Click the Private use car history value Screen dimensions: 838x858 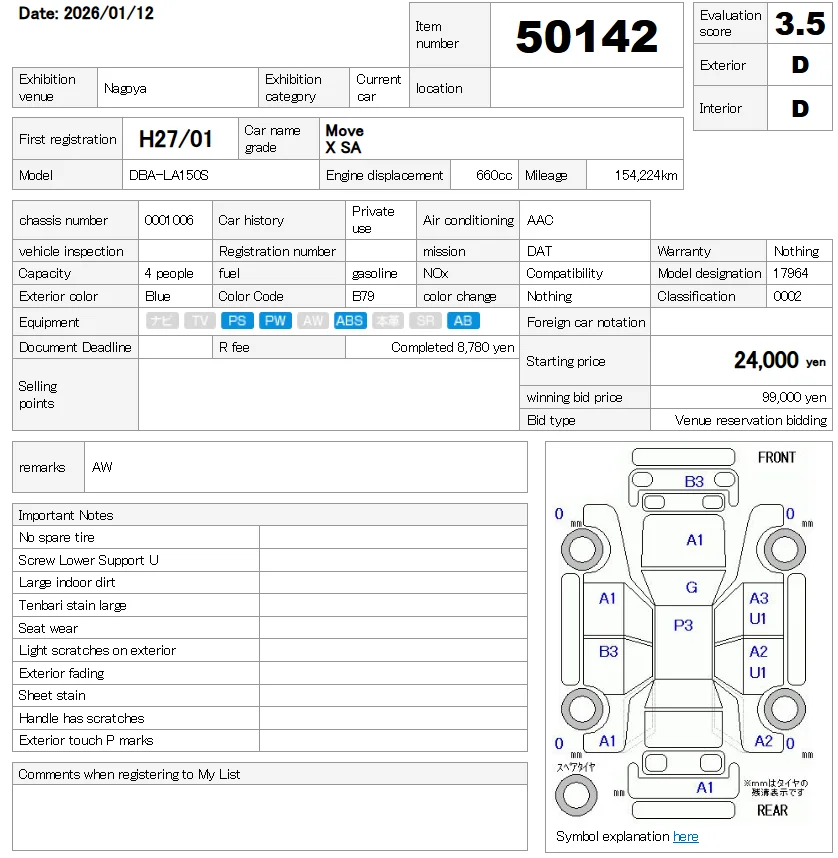(x=373, y=220)
